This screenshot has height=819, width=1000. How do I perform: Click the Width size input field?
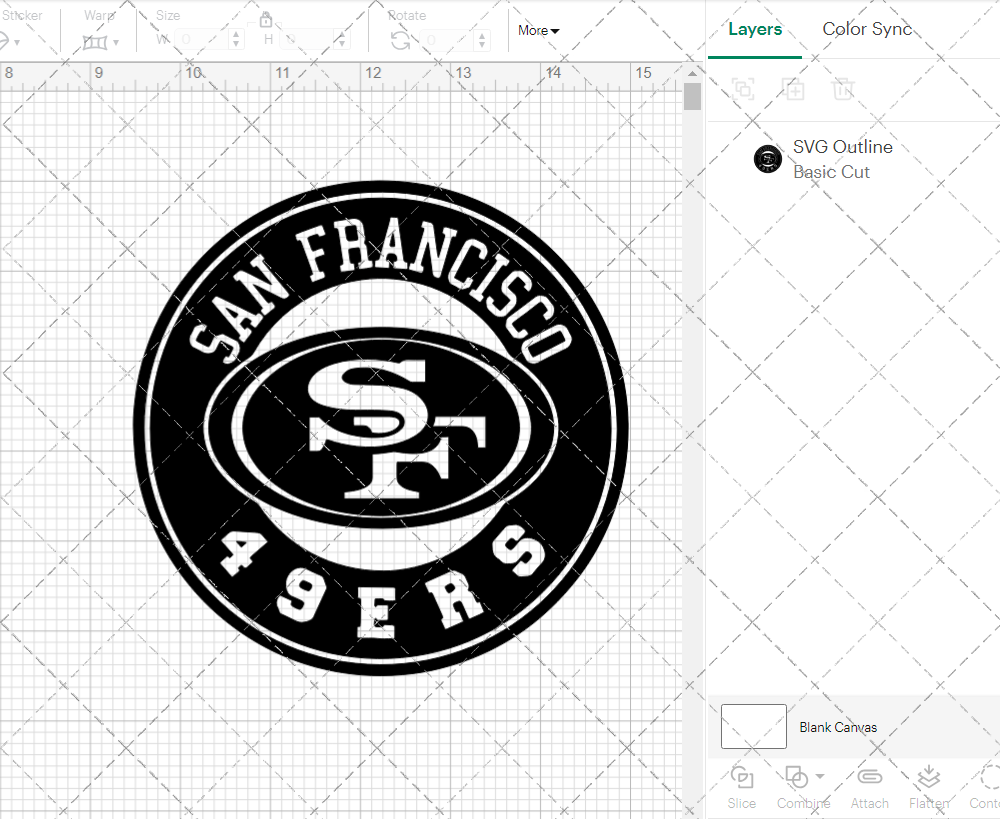click(202, 40)
